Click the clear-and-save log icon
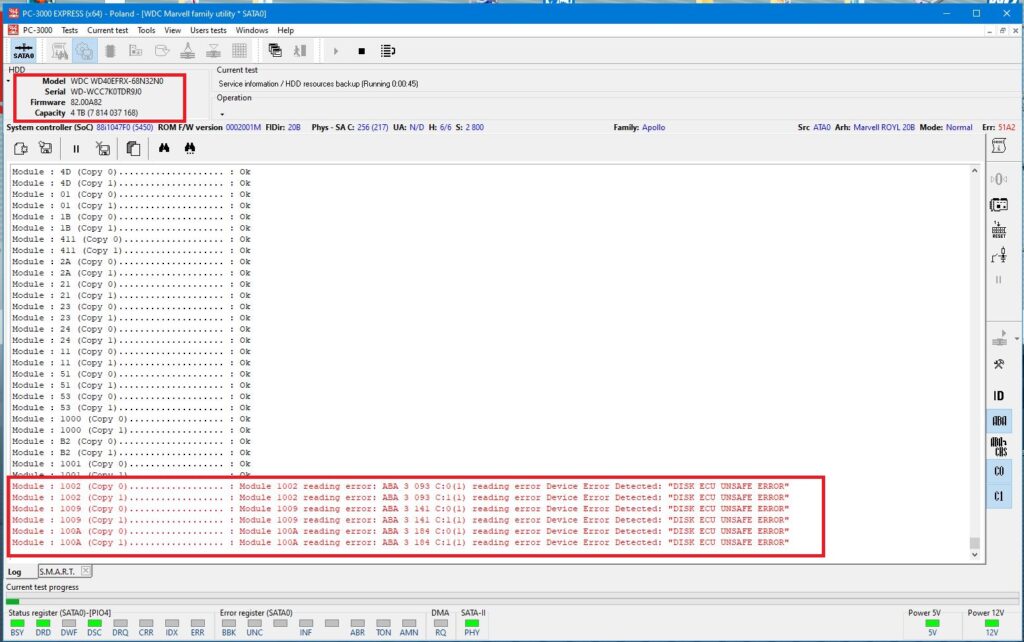Viewport: 1024px width, 642px height. [103, 148]
